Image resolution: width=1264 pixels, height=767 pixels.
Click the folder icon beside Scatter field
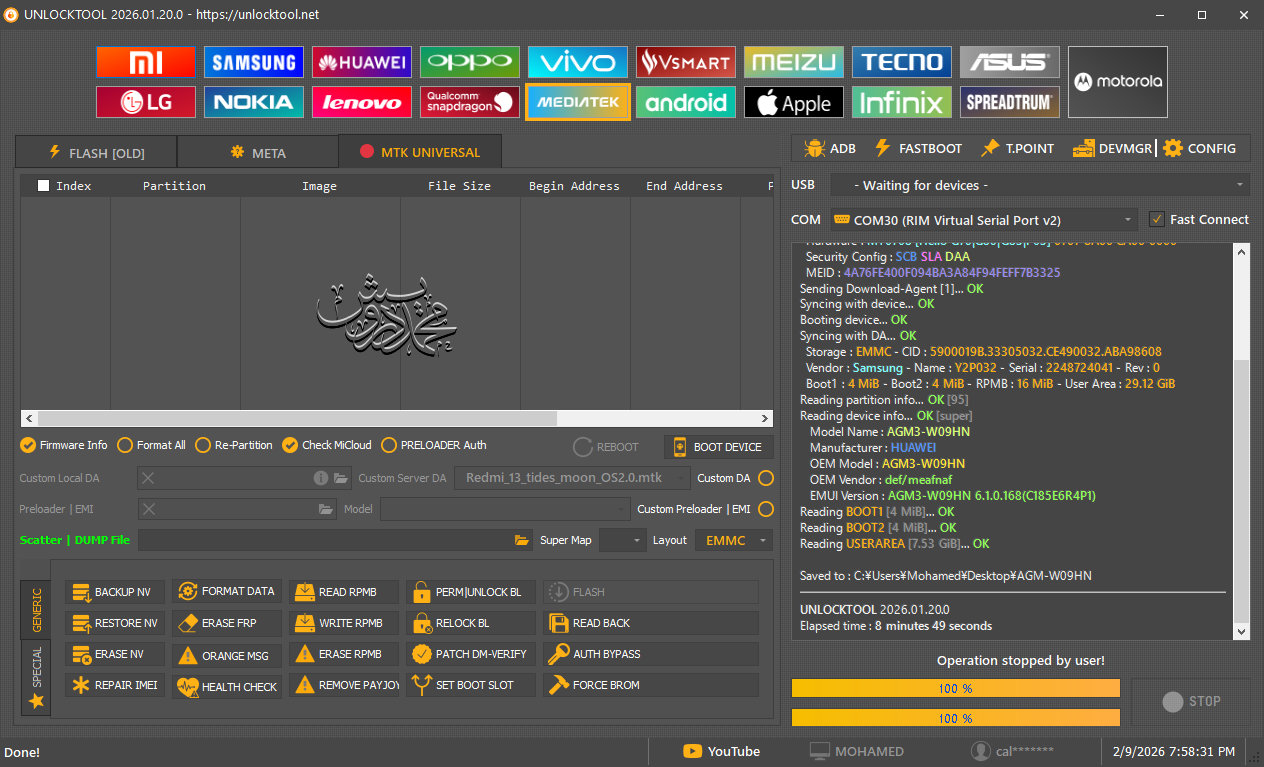pyautogui.click(x=521, y=540)
